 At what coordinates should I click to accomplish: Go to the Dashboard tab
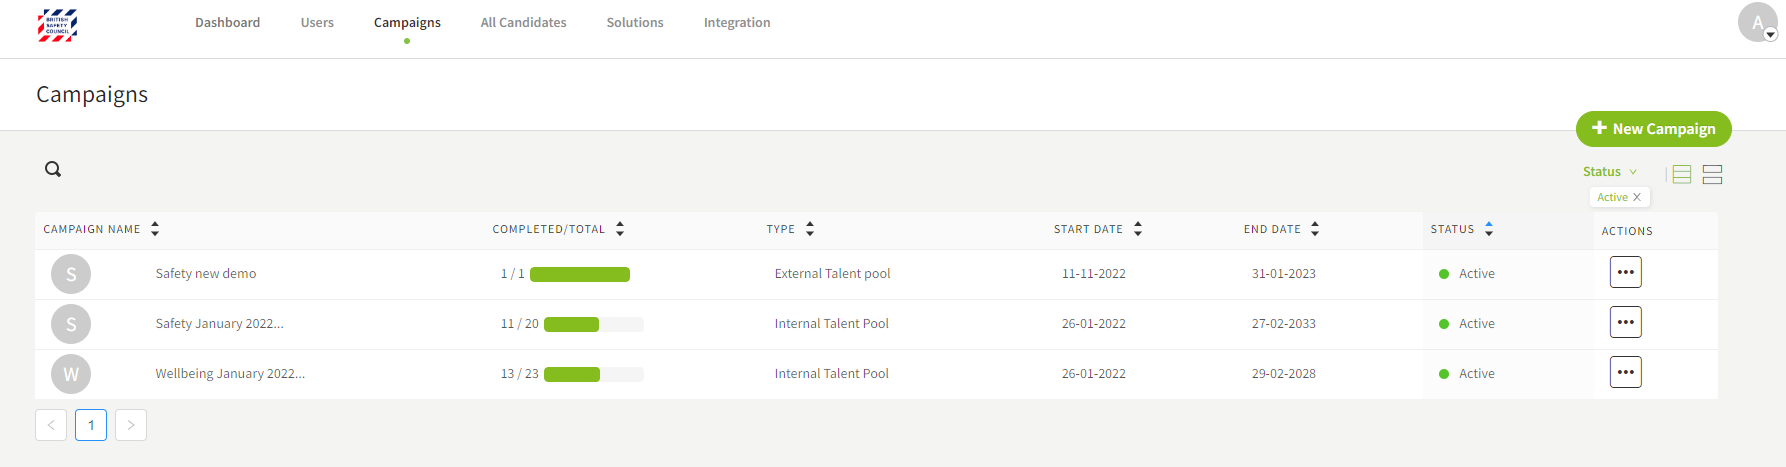point(227,22)
